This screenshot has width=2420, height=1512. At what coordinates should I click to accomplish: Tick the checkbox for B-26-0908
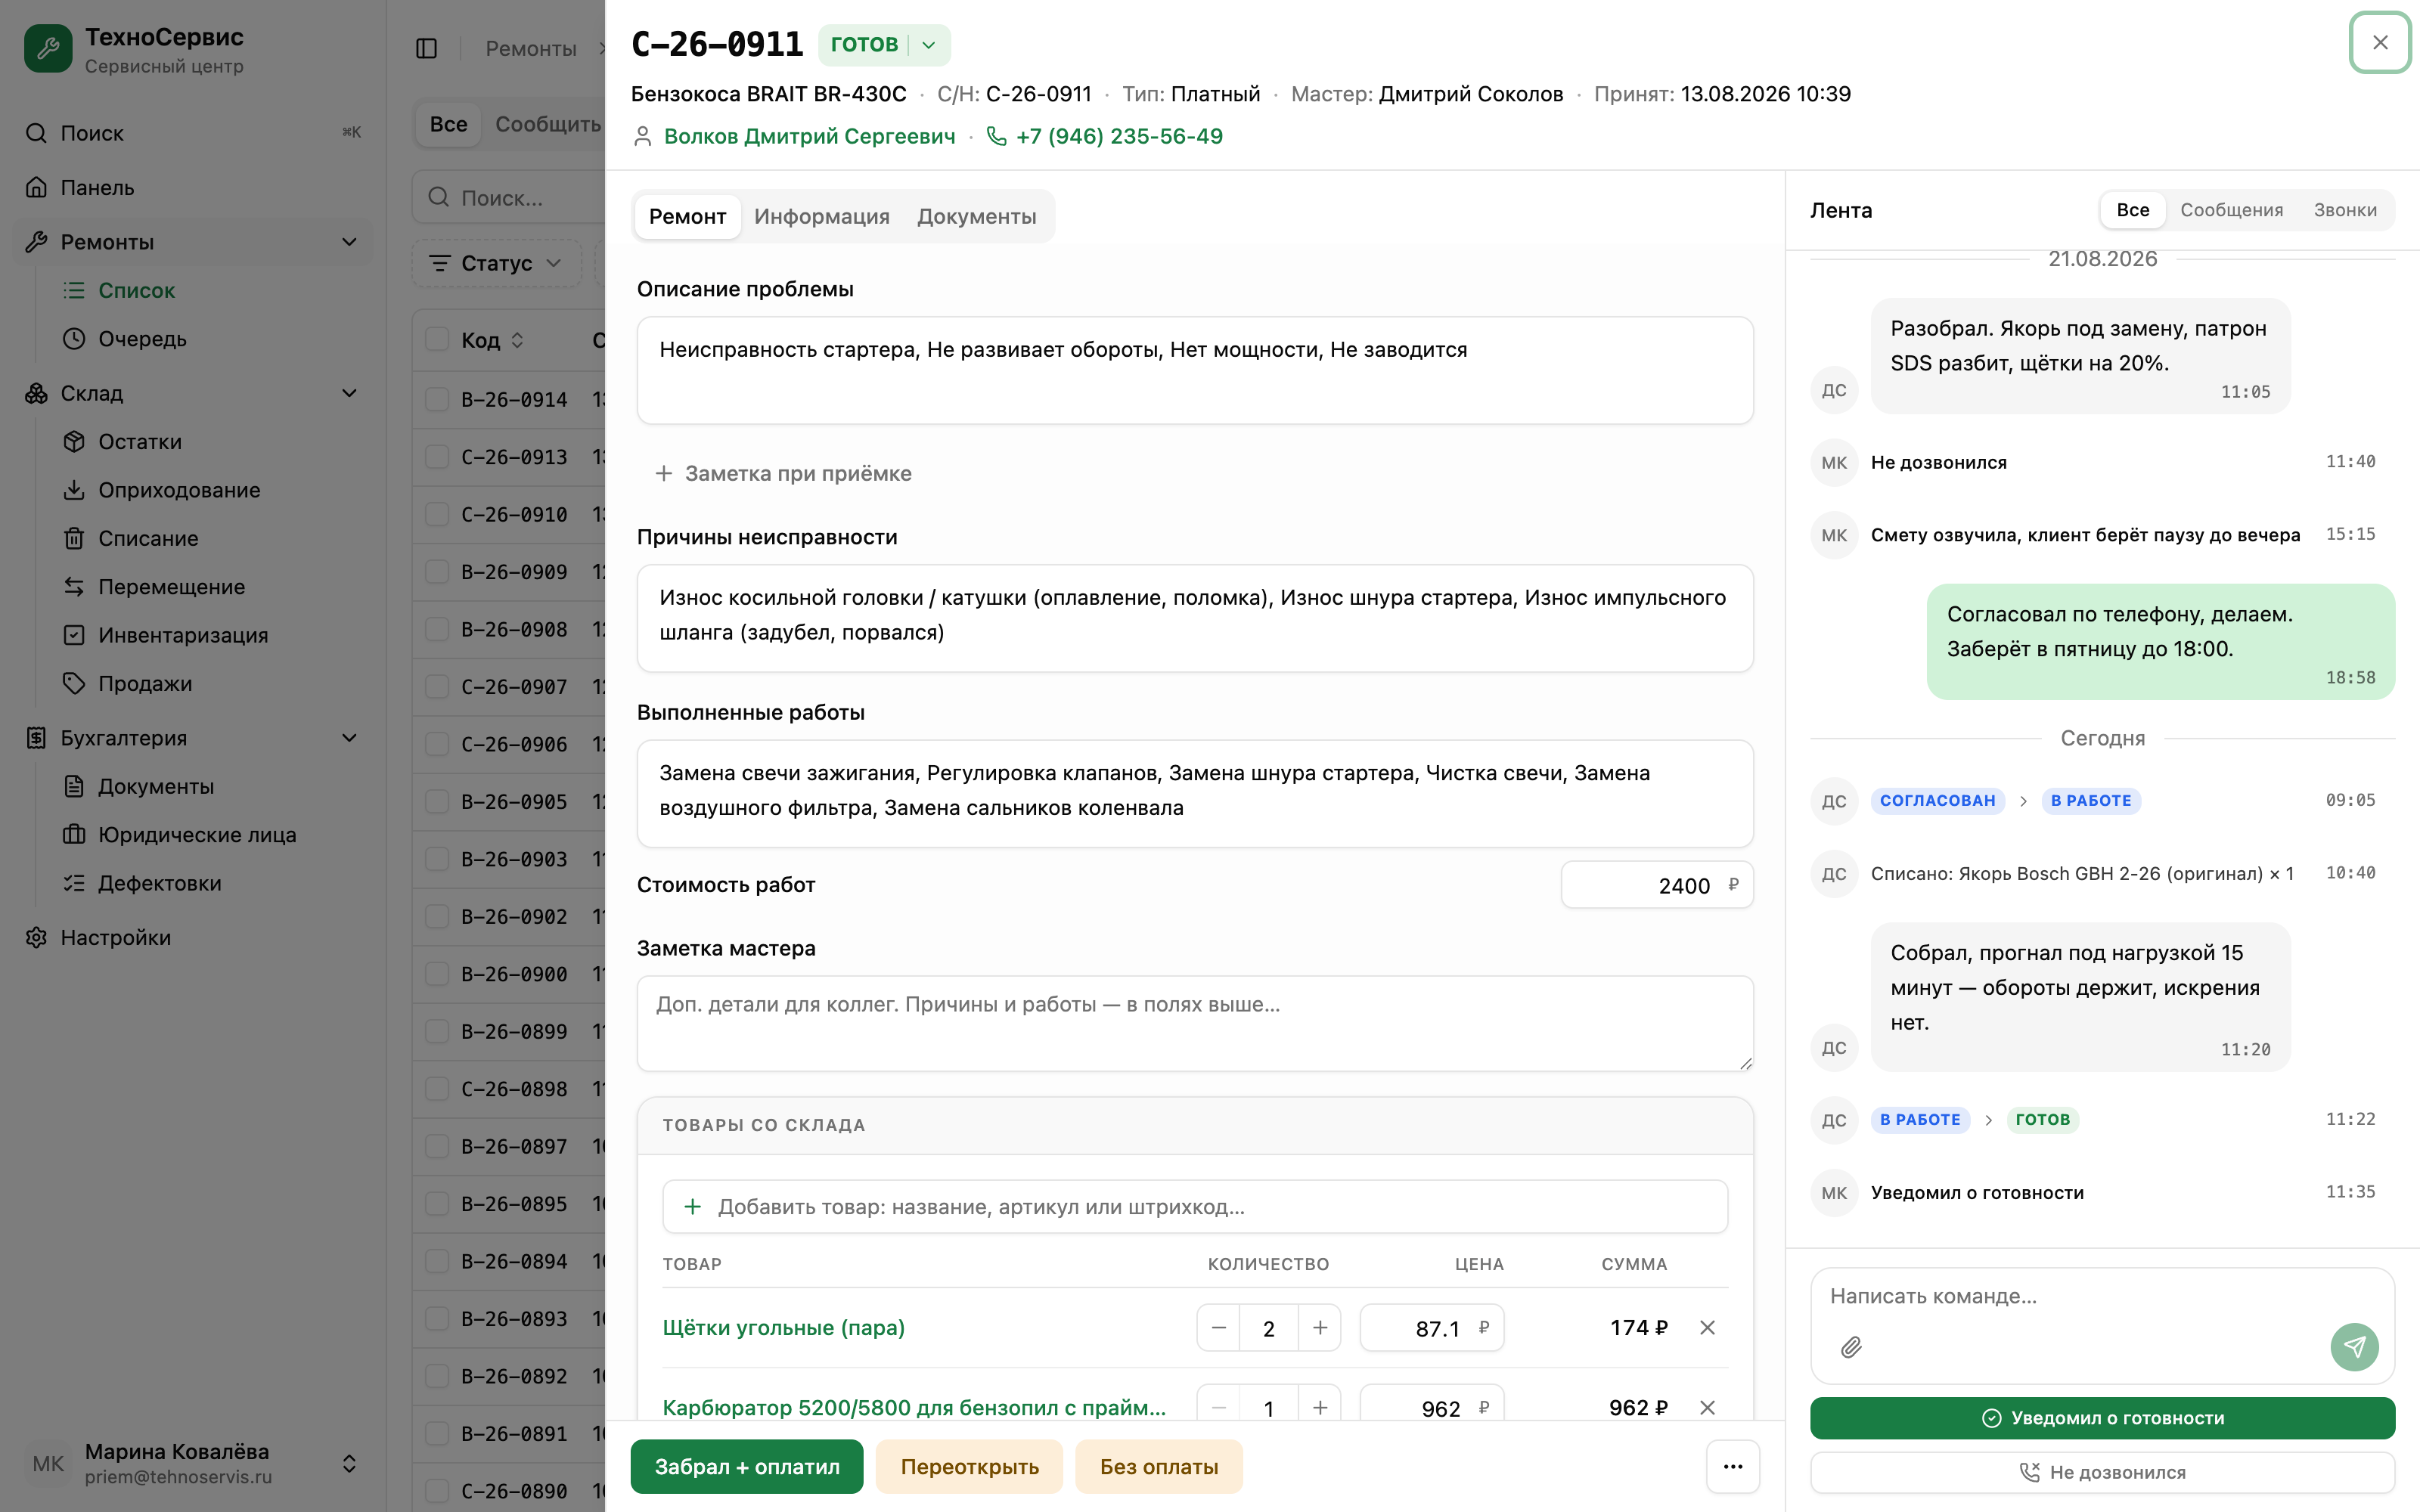coord(437,629)
